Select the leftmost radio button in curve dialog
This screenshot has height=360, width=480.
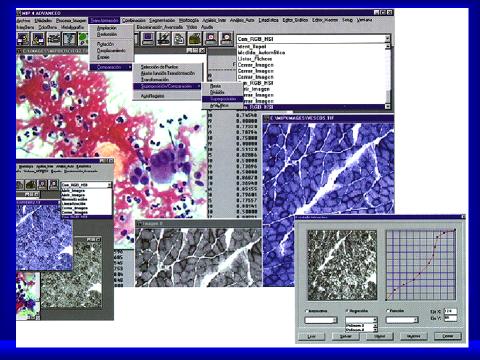[307, 311]
